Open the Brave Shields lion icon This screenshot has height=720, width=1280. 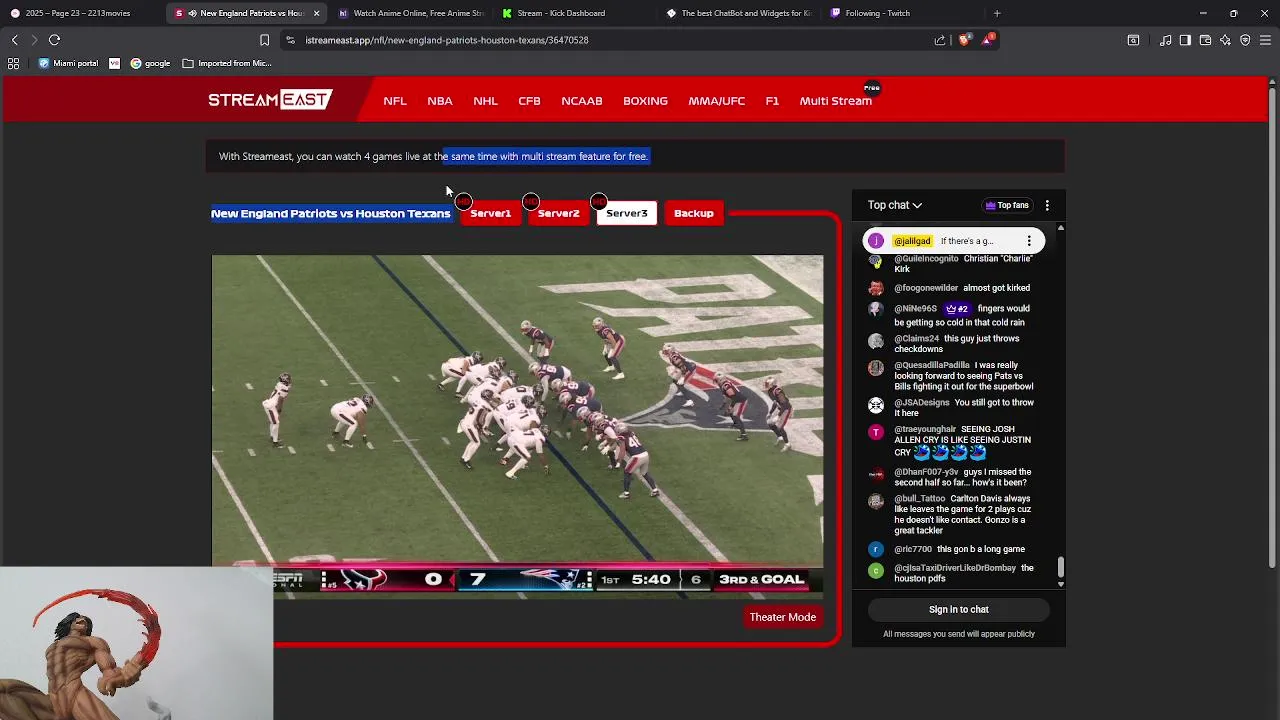[x=964, y=40]
